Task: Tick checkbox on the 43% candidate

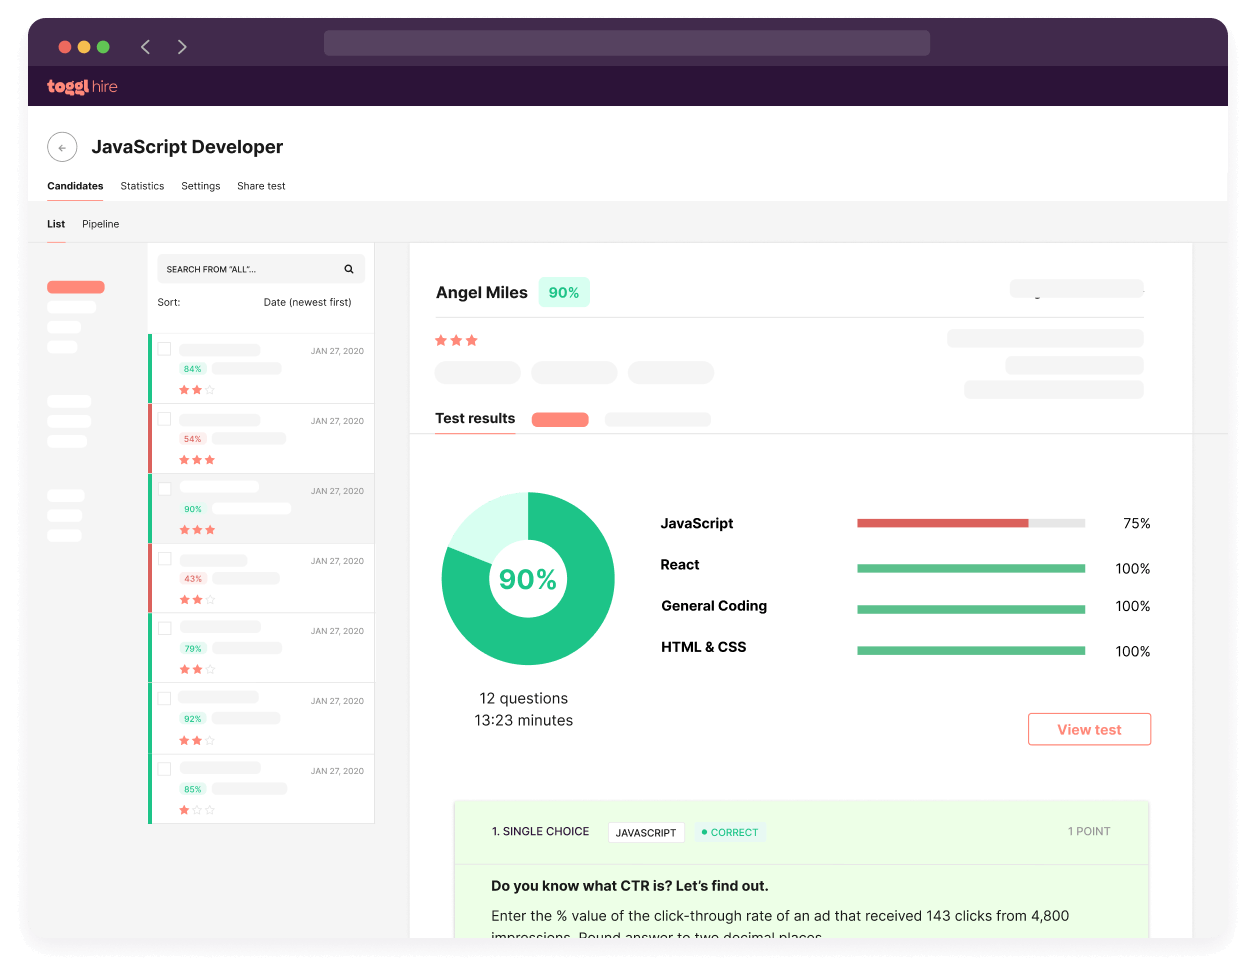Action: tap(164, 559)
